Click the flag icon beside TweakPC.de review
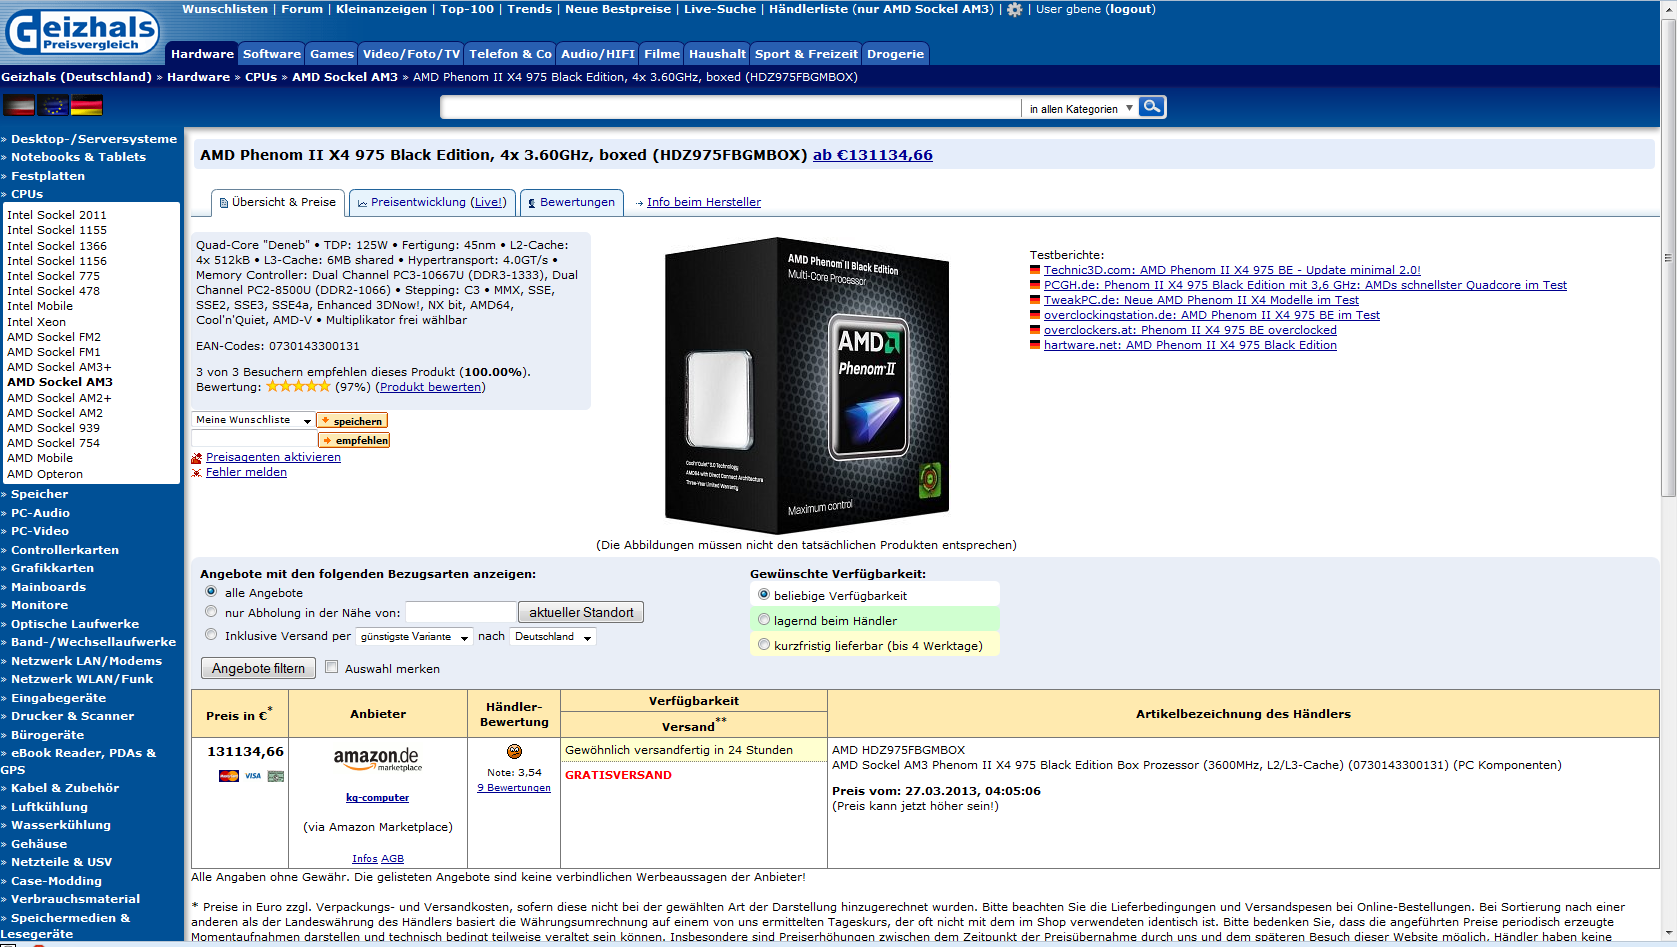This screenshot has height=947, width=1677. click(x=1035, y=300)
